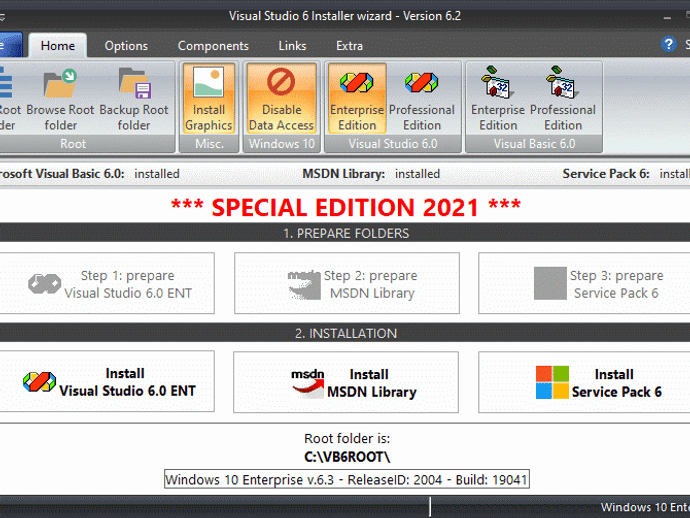The height and width of the screenshot is (518, 690).
Task: Toggle Disable Data Access for Windows 10
Action: (282, 99)
